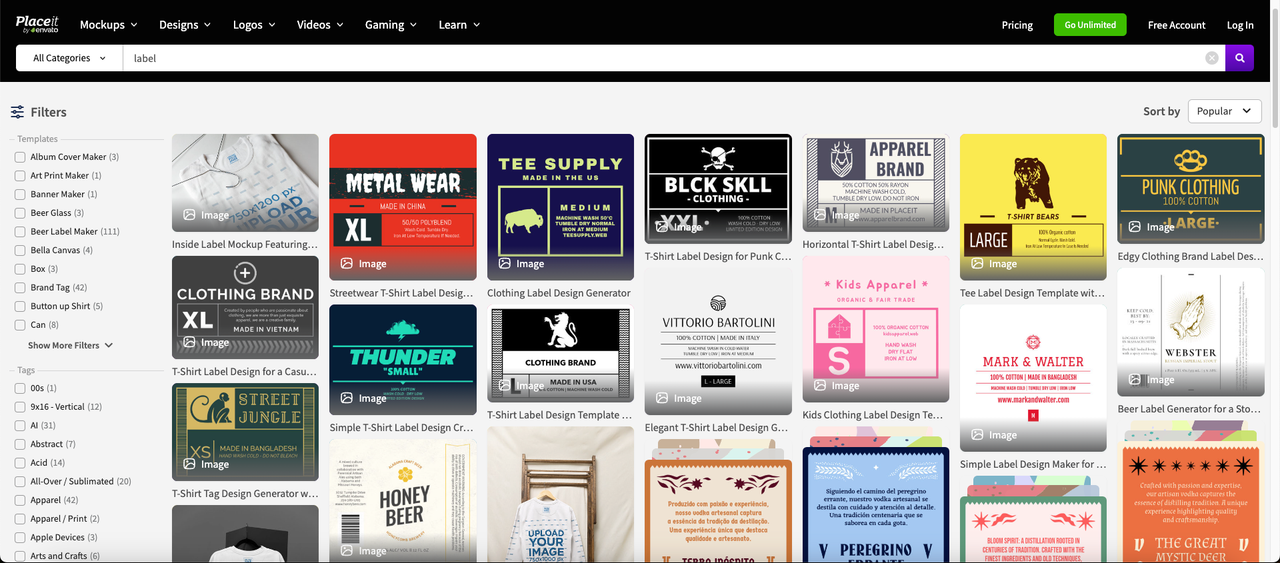Viewport: 1280px width, 563px height.
Task: Tick the Abstract tag checkbox
Action: [x=20, y=444]
